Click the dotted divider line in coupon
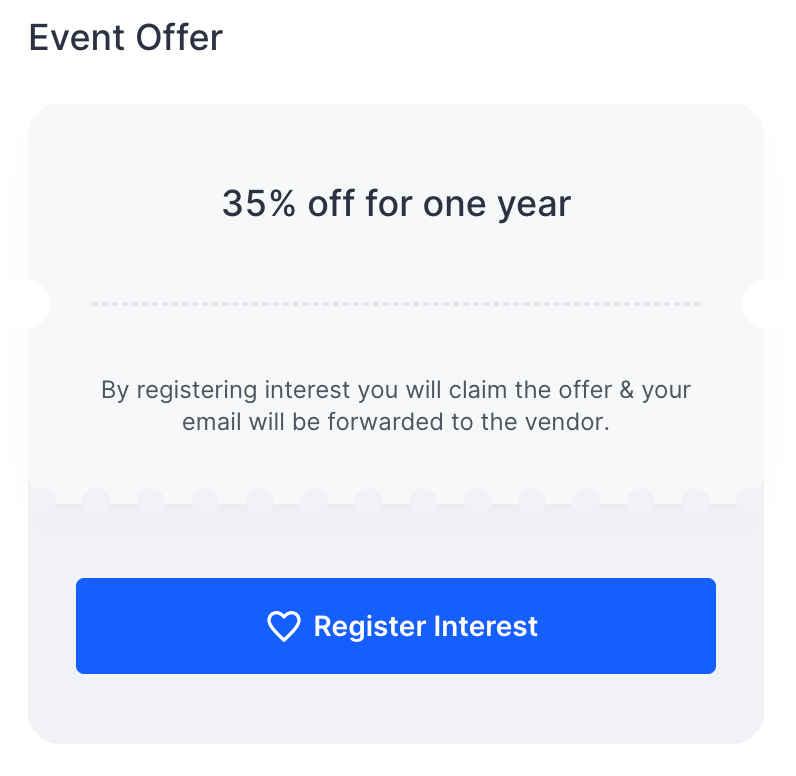This screenshot has width=796, height=776. (396, 303)
